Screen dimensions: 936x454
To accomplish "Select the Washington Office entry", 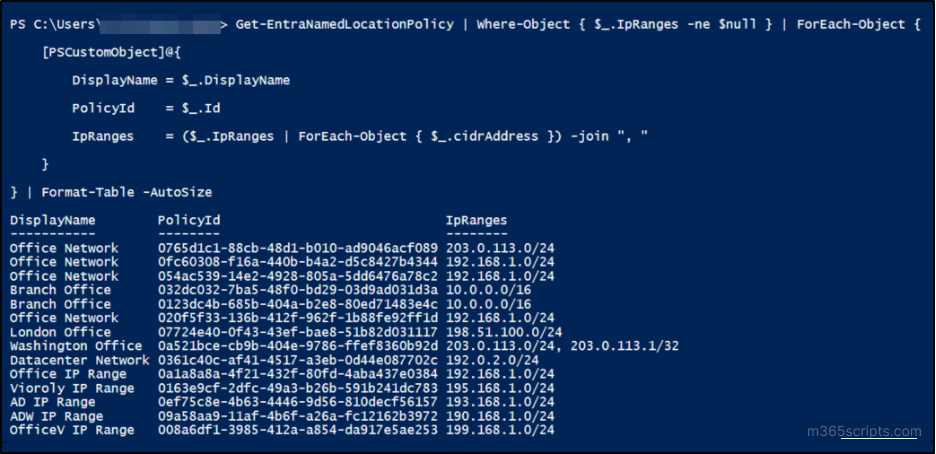I will 77,346.
